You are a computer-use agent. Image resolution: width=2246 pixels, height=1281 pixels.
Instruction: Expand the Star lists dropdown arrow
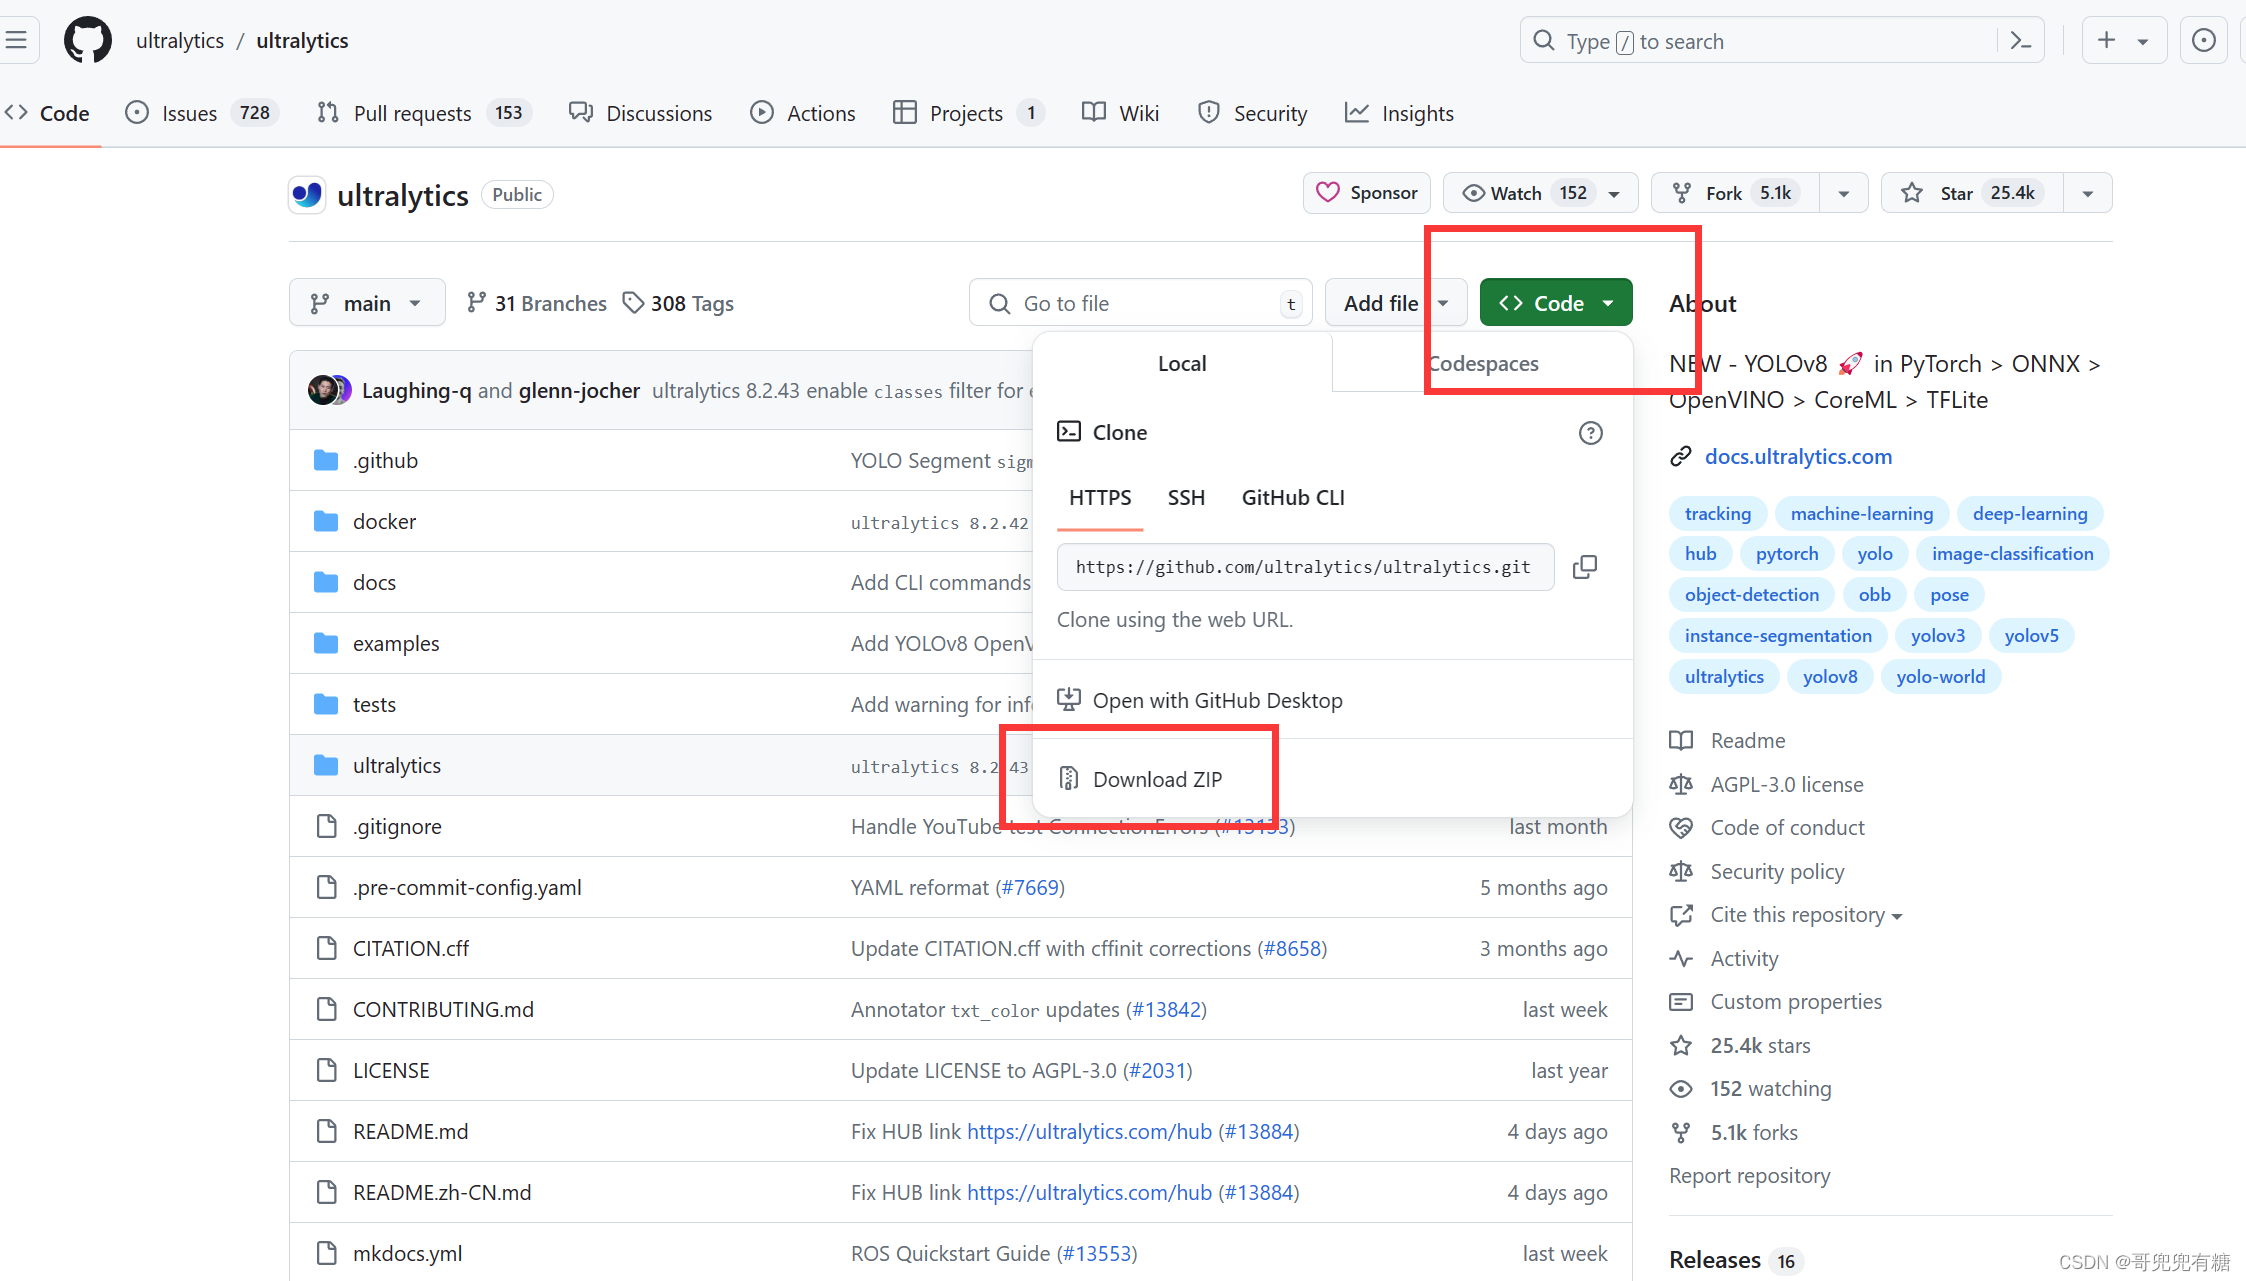[x=2087, y=193]
